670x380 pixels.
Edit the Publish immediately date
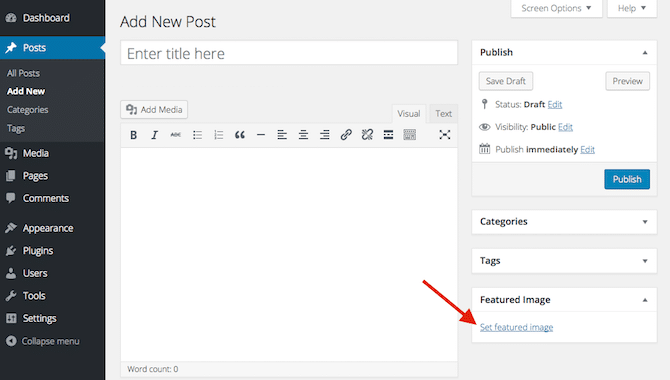click(587, 150)
